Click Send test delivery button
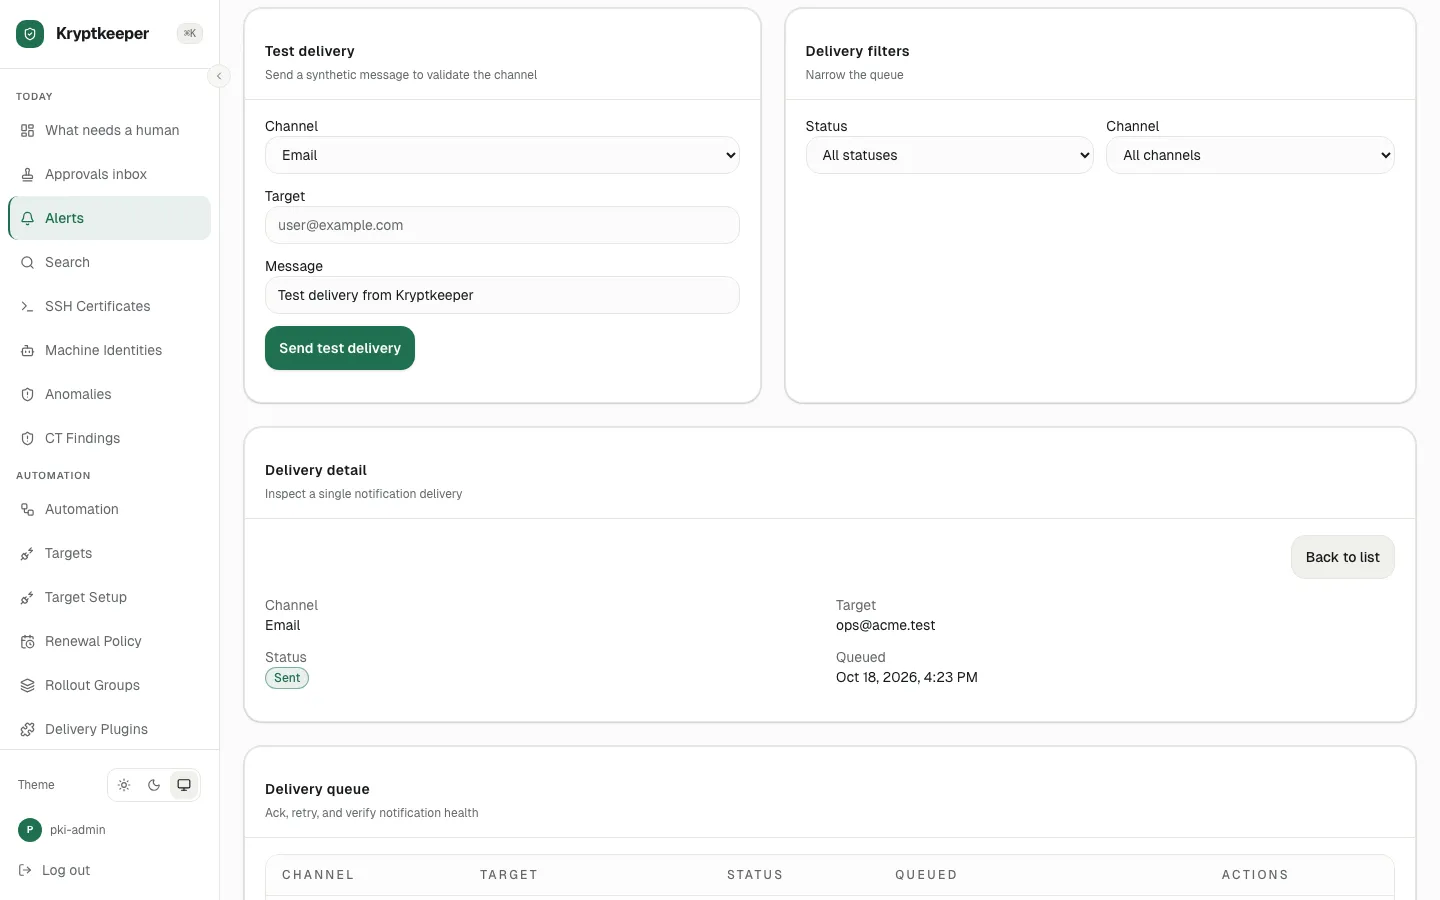The width and height of the screenshot is (1440, 900). 340,348
